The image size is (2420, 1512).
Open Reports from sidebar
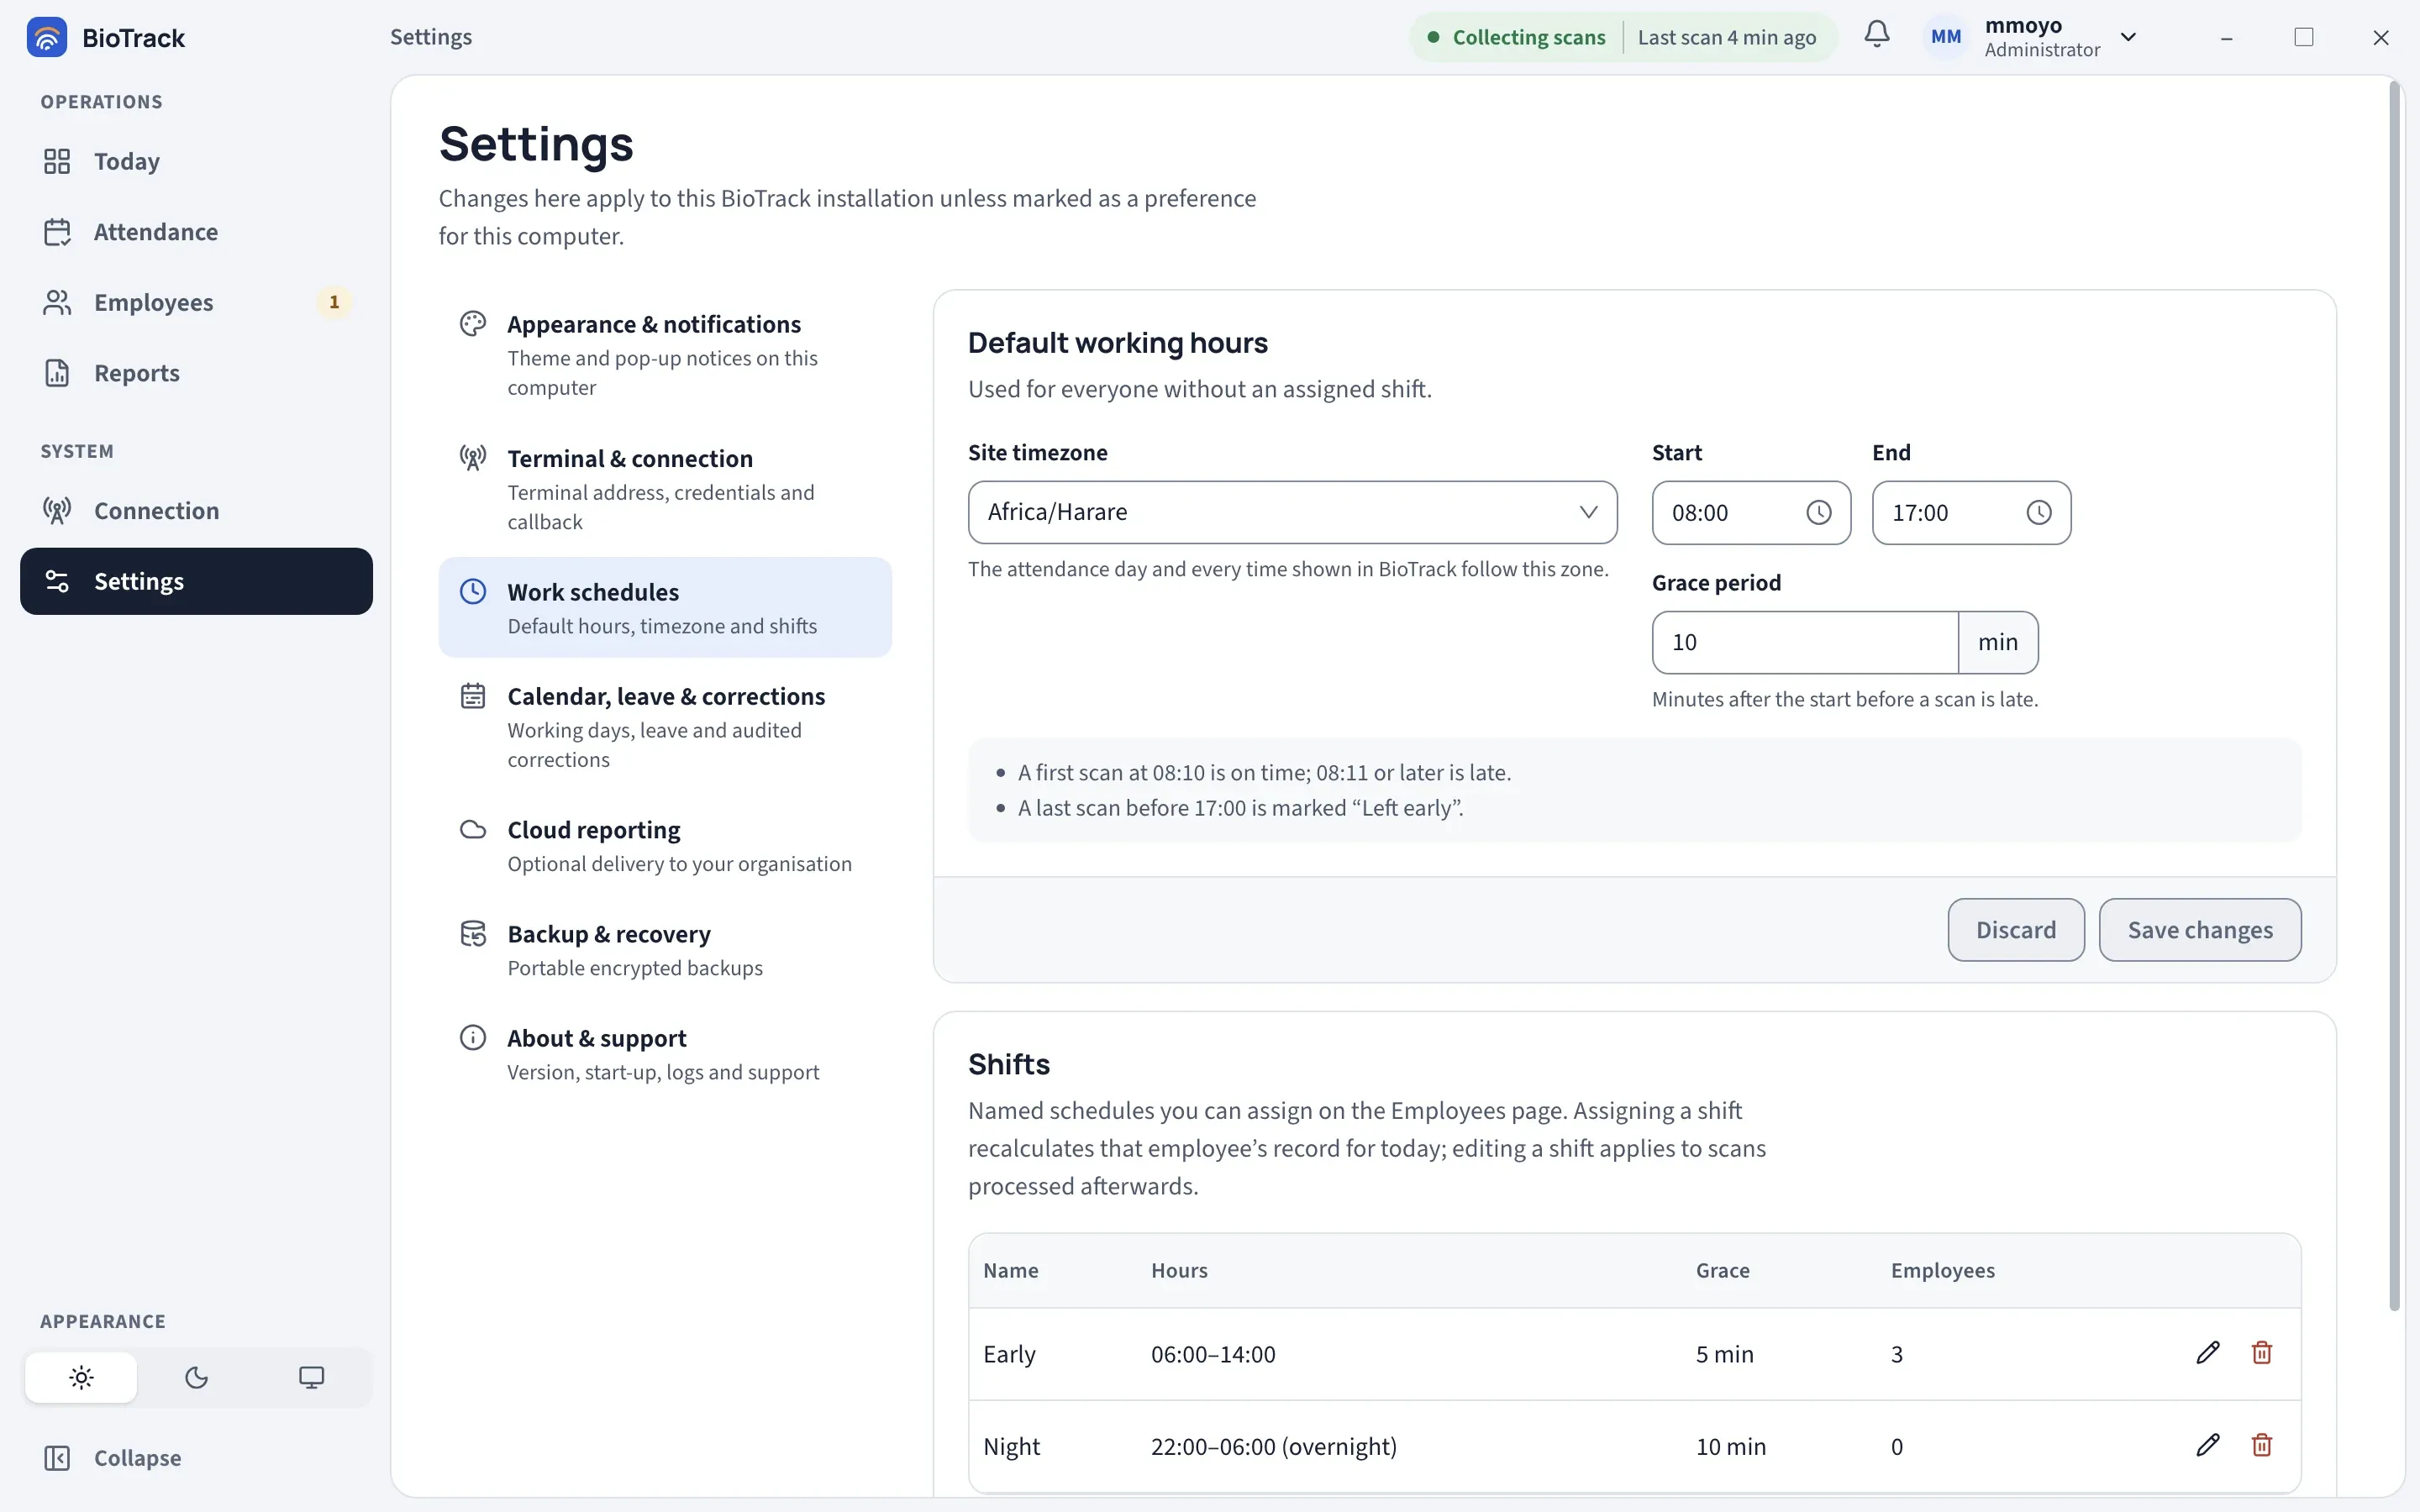tap(196, 373)
